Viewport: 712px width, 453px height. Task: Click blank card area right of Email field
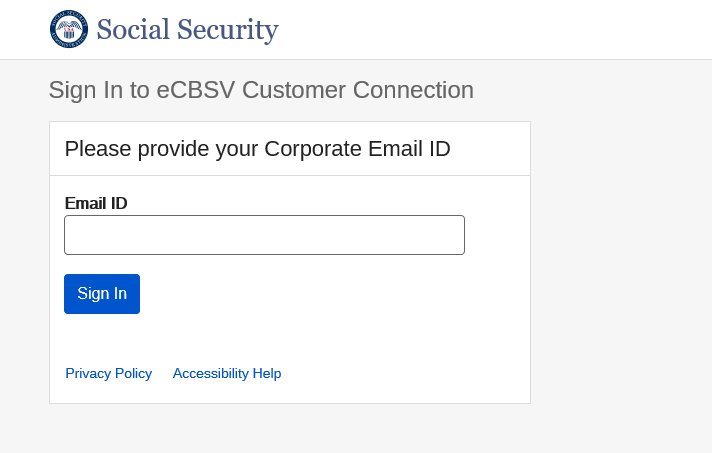click(x=497, y=235)
